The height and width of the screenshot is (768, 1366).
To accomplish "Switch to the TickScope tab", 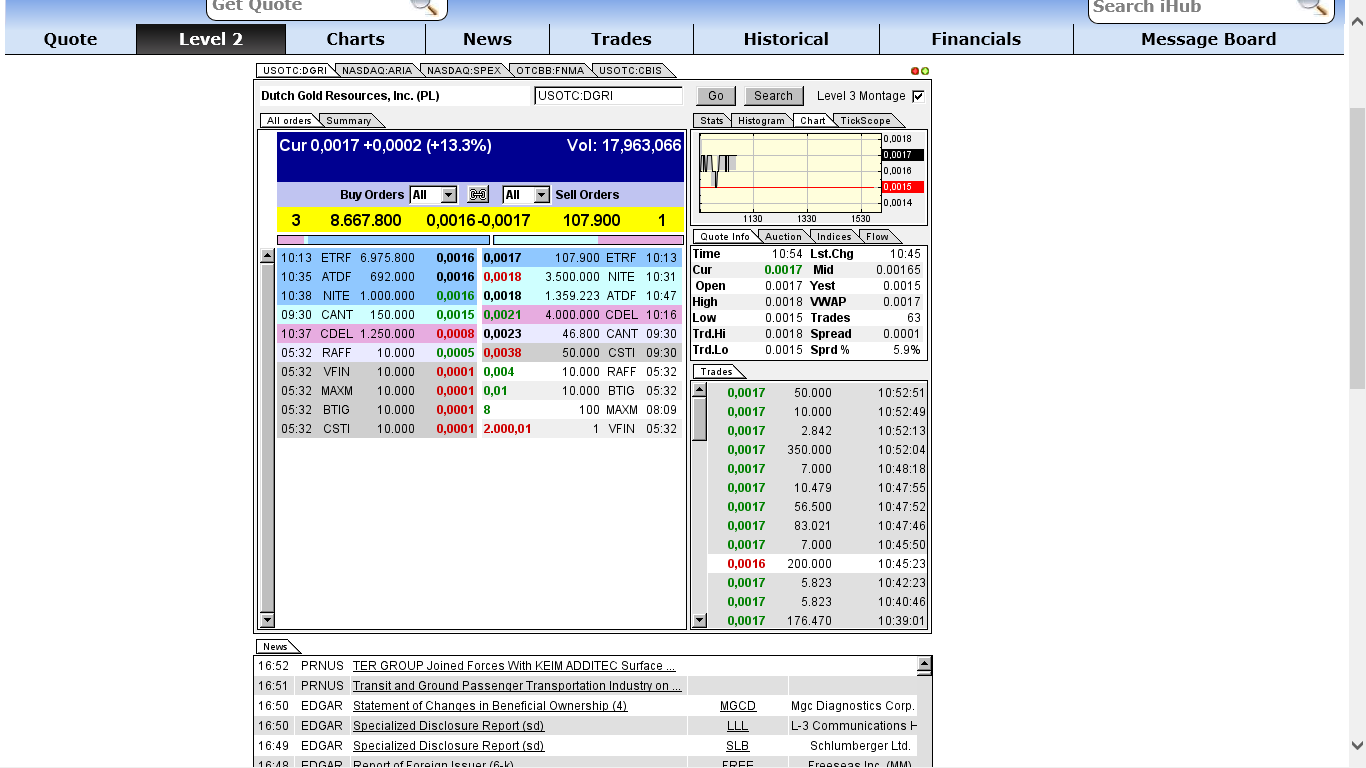I will tap(866, 120).
